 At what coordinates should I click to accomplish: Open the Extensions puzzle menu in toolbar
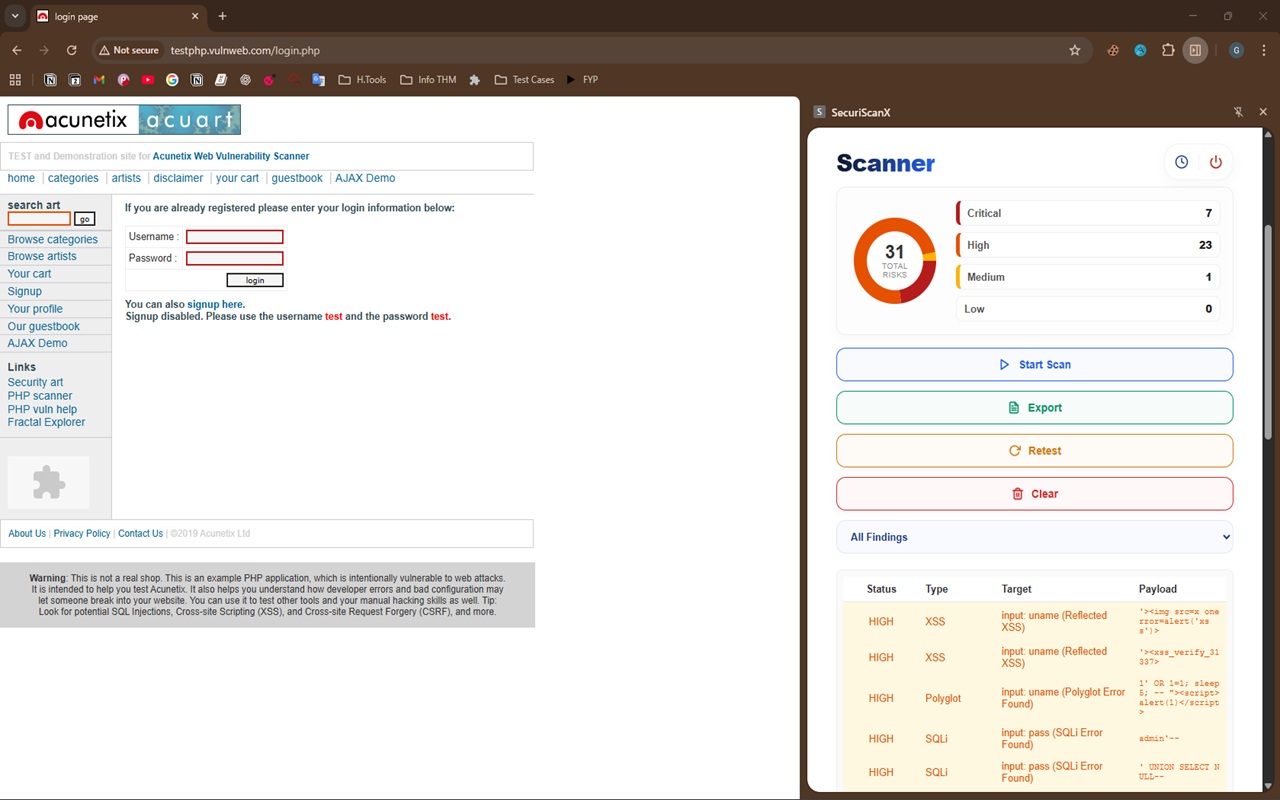click(1168, 50)
